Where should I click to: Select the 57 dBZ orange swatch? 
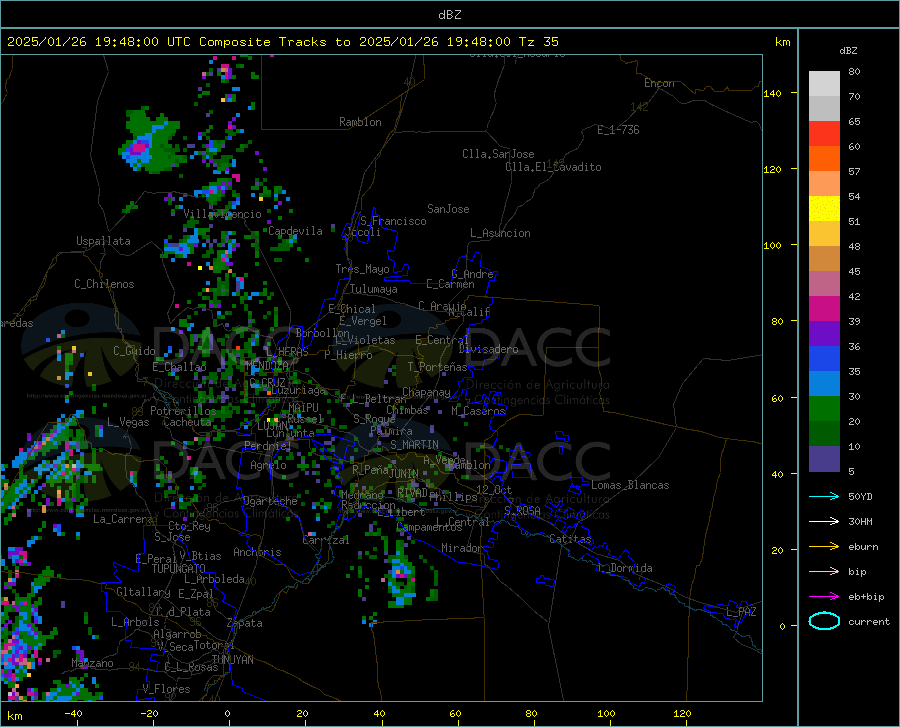tap(824, 159)
